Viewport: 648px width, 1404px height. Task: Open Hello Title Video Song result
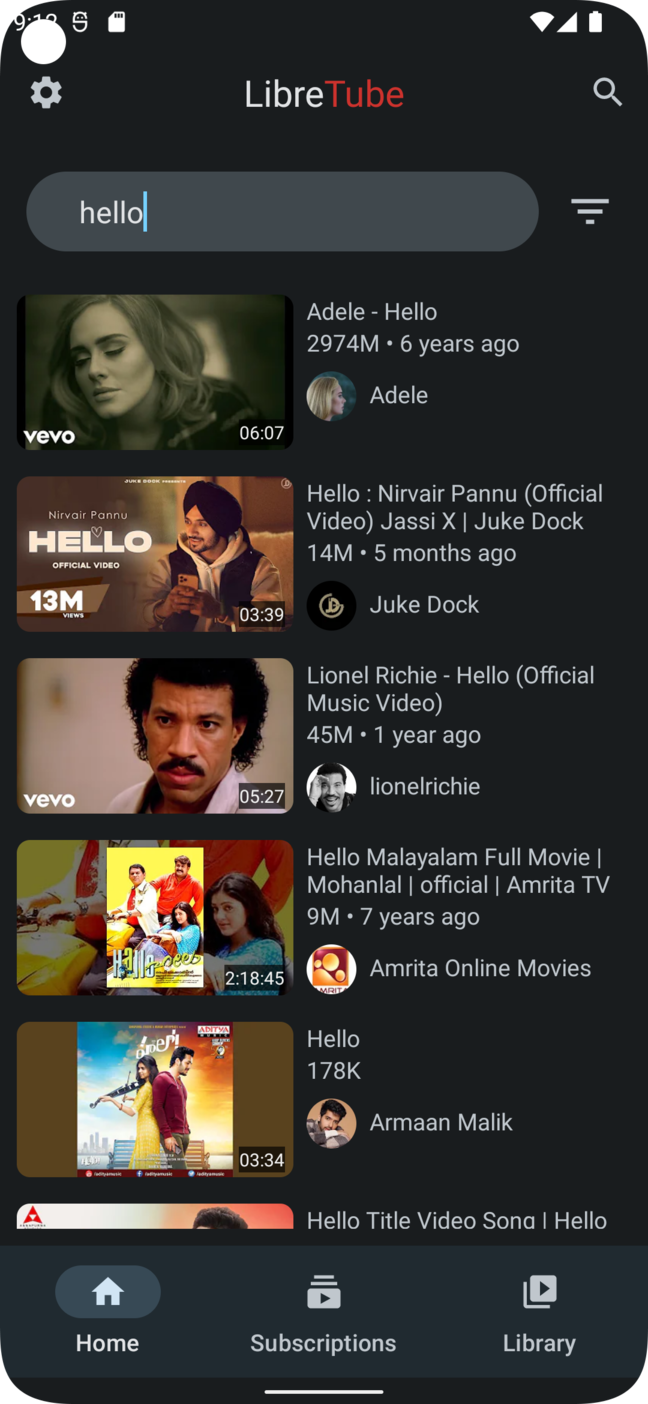(457, 1220)
